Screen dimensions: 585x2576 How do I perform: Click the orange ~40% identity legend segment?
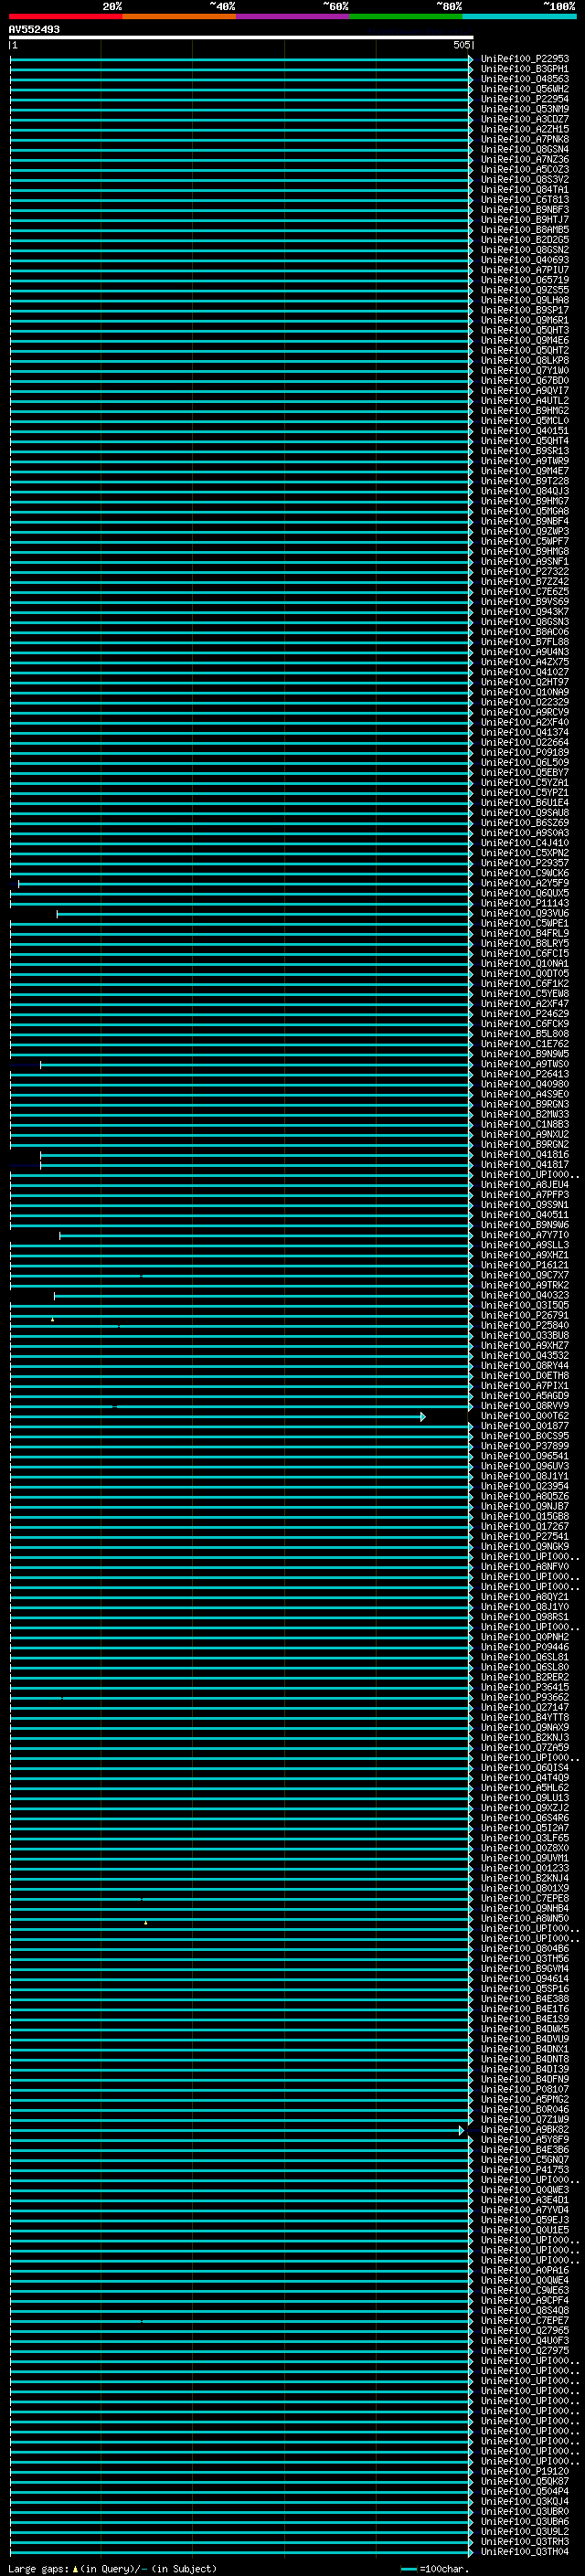tap(179, 16)
